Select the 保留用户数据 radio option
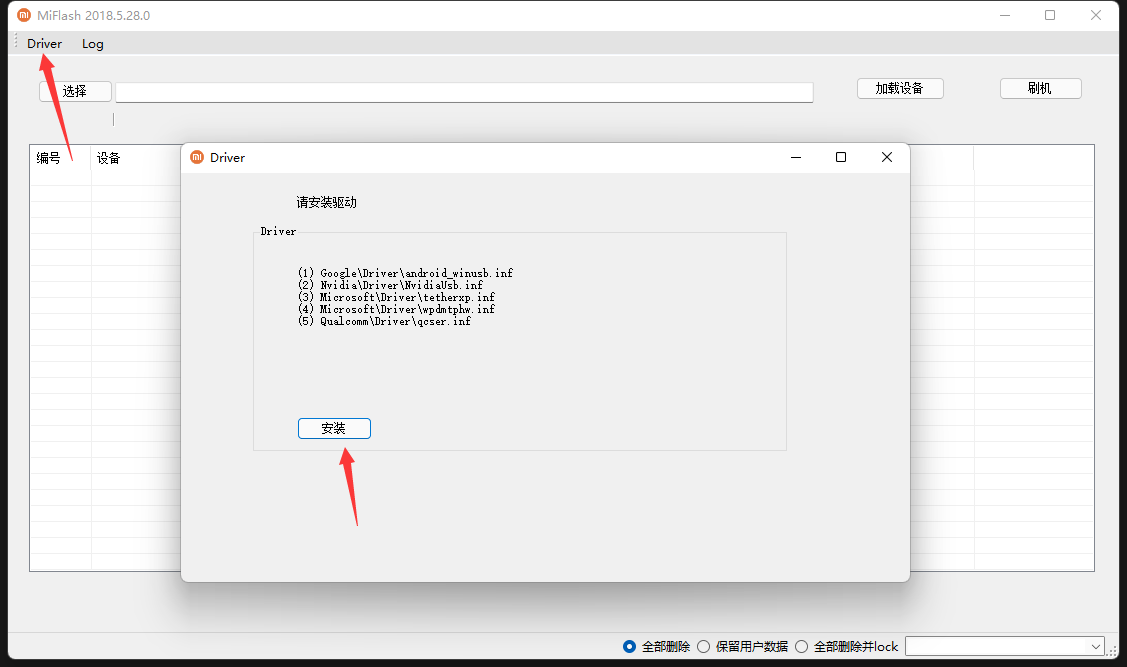The image size is (1127, 667). tap(703, 646)
